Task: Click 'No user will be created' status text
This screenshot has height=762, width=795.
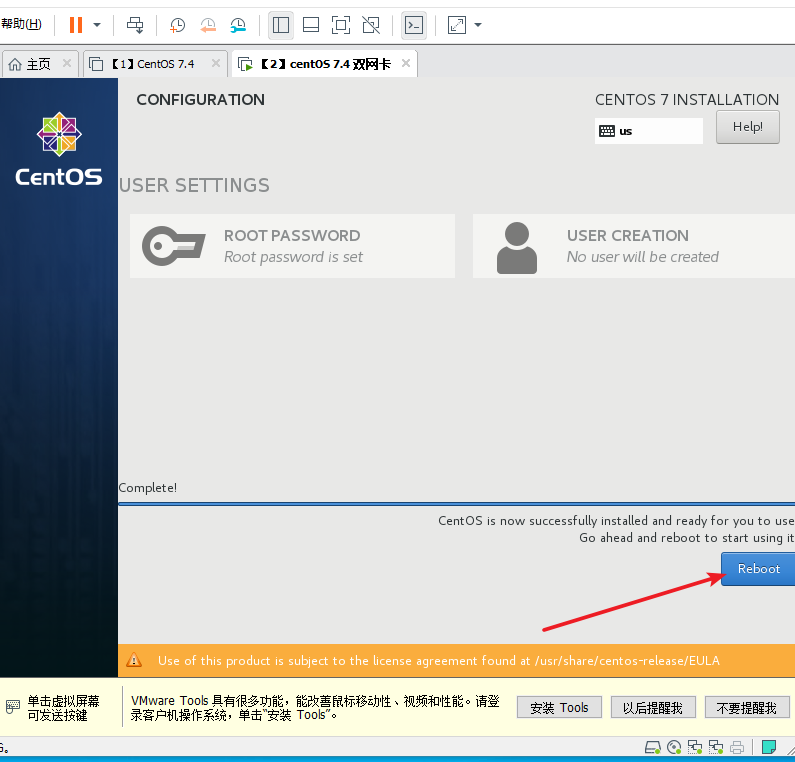Action: (x=642, y=257)
